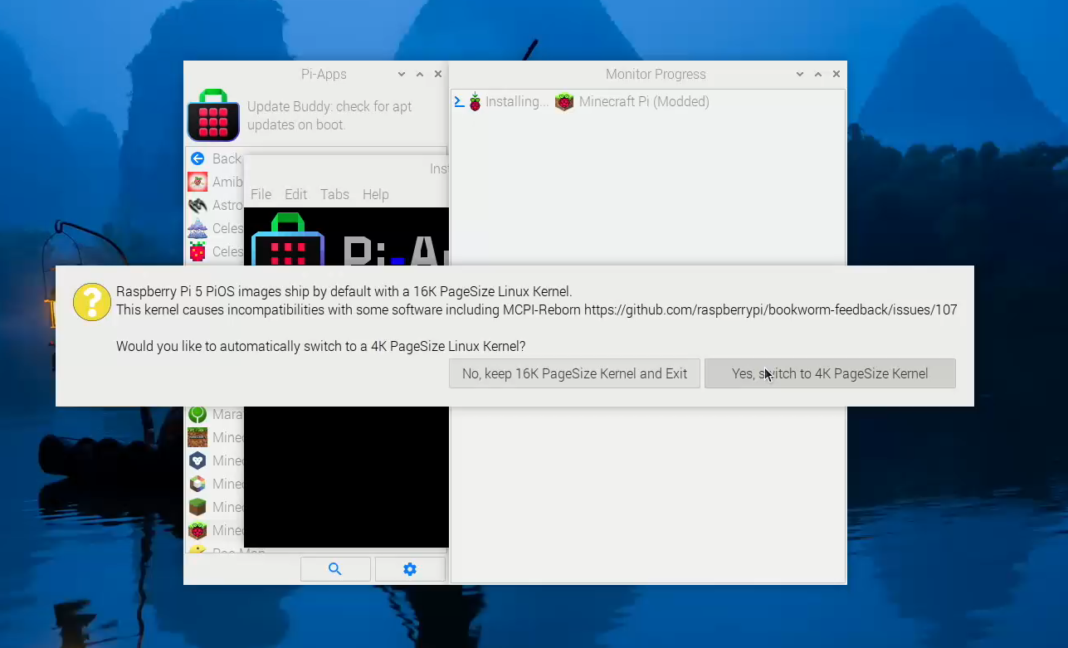Click Yes, switch to 4K PageSize Kernel
Image resolution: width=1068 pixels, height=648 pixels.
829,373
